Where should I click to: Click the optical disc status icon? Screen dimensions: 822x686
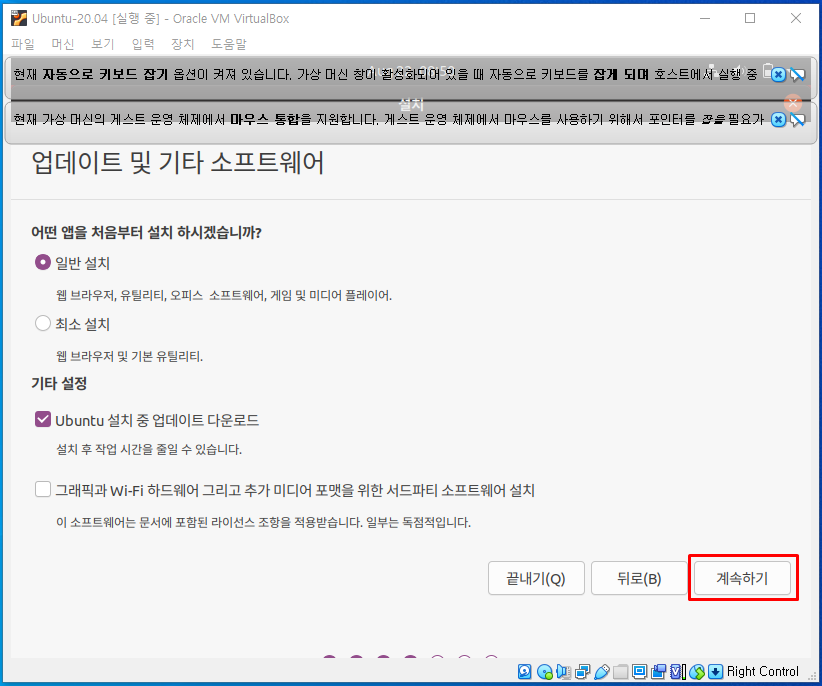tap(545, 671)
